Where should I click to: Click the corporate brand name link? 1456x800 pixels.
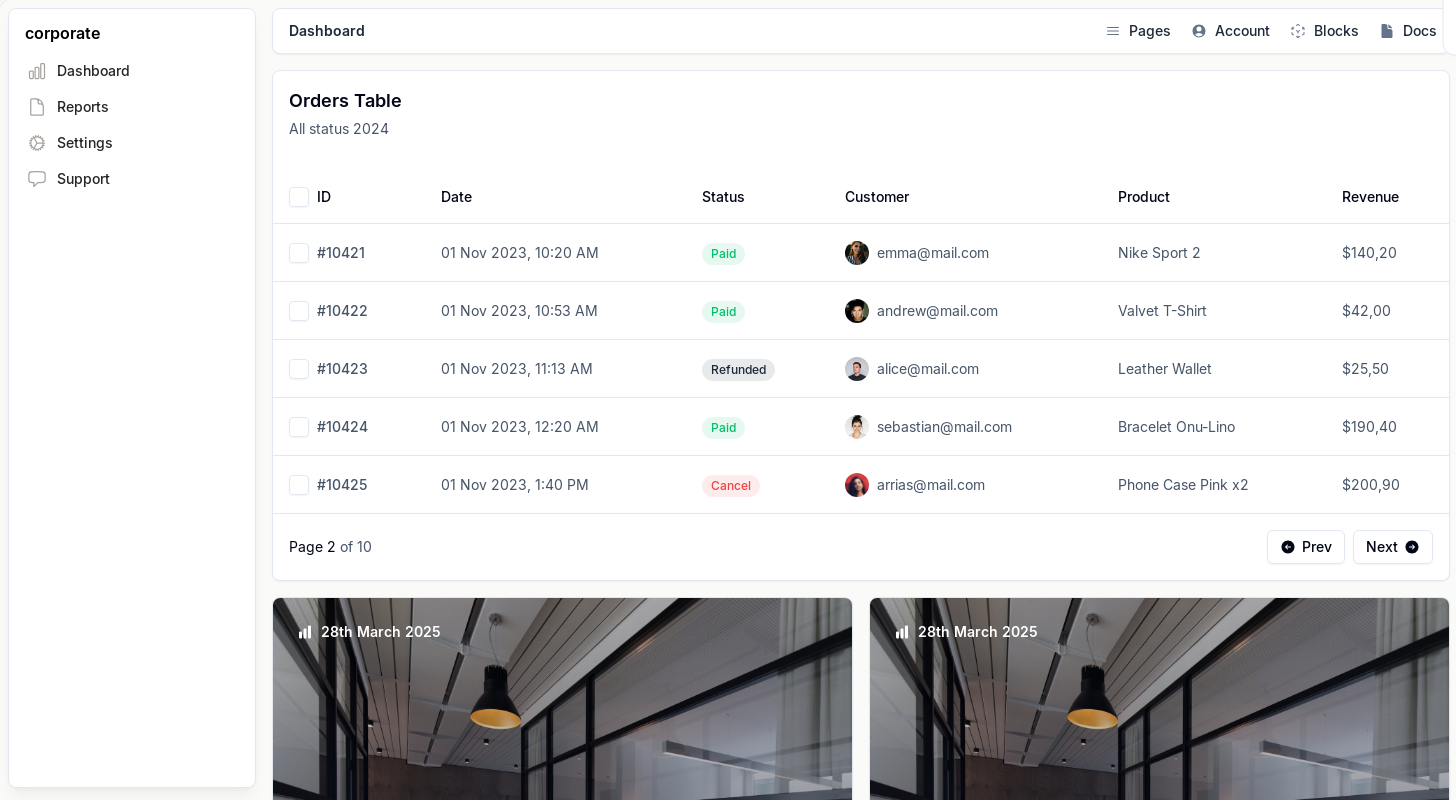[x=62, y=33]
